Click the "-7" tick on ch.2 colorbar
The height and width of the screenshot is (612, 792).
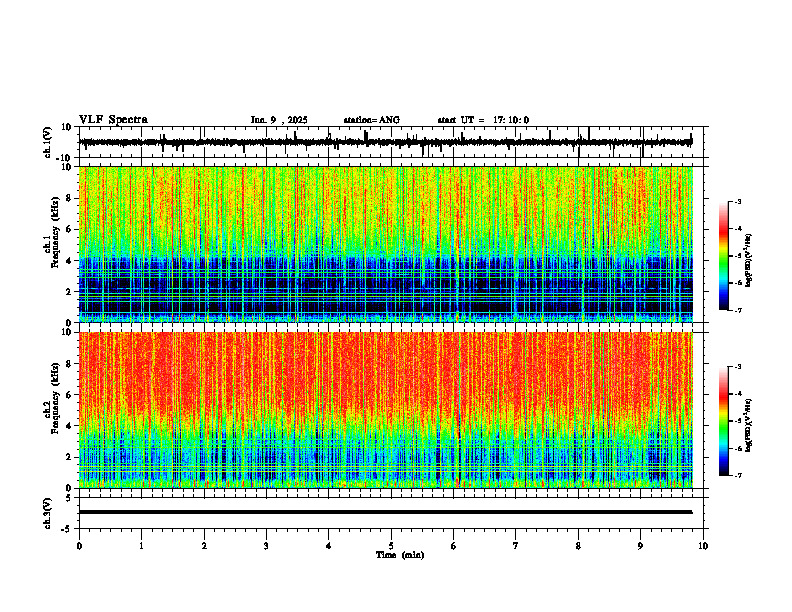coord(738,475)
